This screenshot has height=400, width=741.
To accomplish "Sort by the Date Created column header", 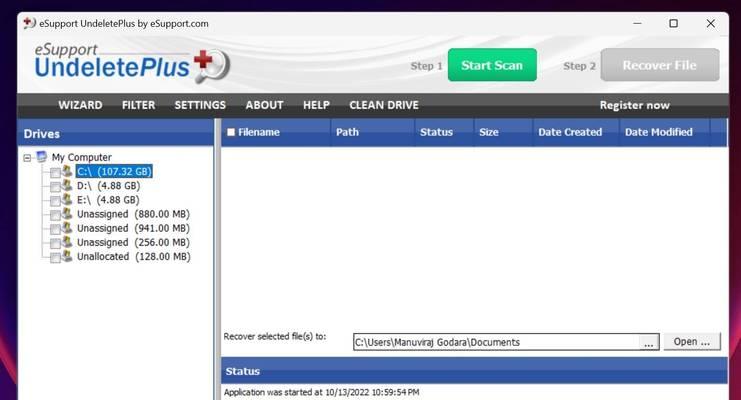I will [576, 132].
